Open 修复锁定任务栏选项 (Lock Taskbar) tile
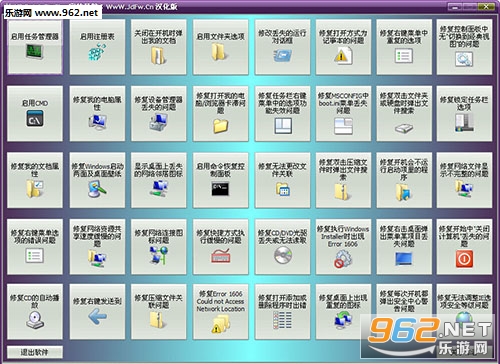Viewport: 500px width, 364px height. coord(464,114)
